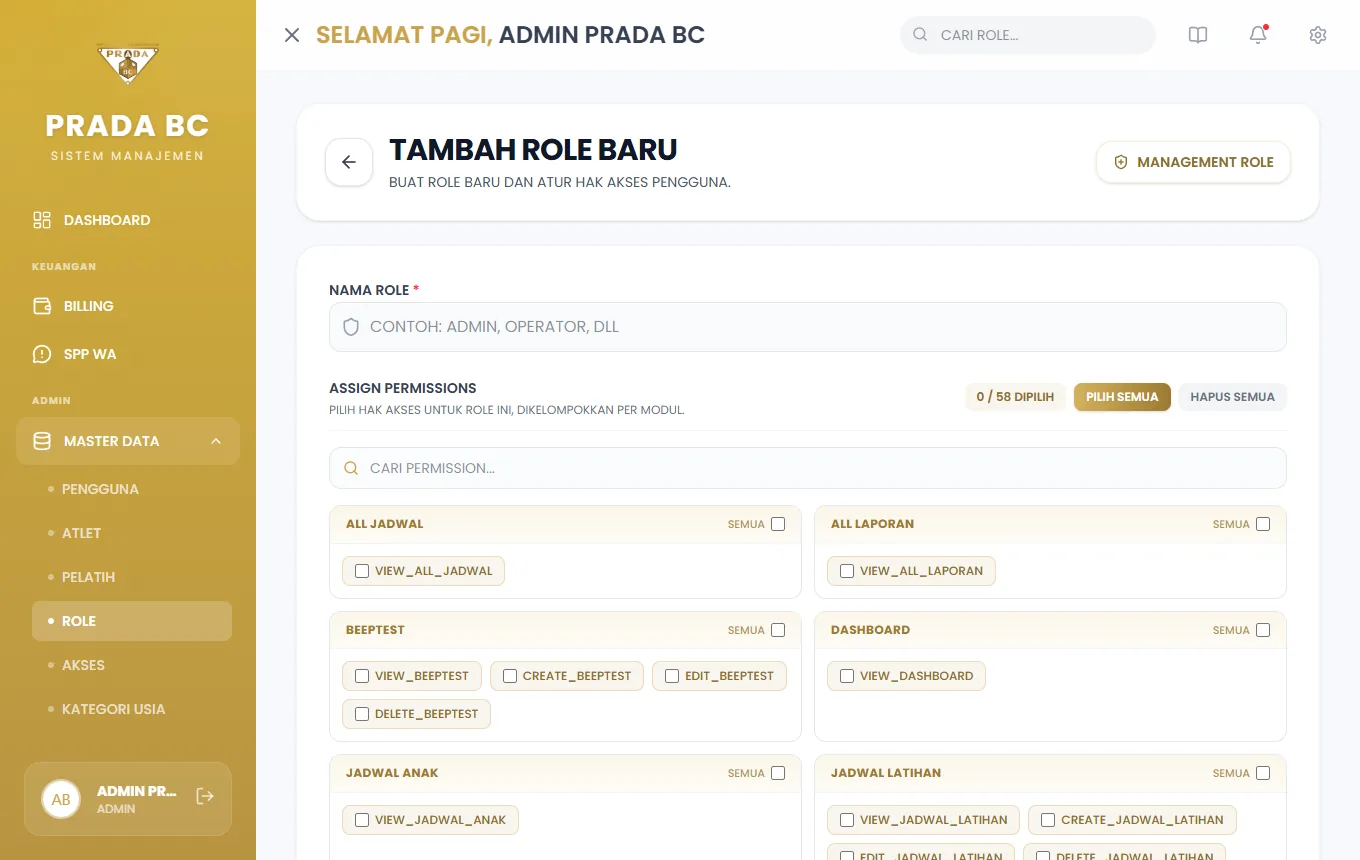Open the Atlet submenu item
1360x860 pixels.
(132, 533)
